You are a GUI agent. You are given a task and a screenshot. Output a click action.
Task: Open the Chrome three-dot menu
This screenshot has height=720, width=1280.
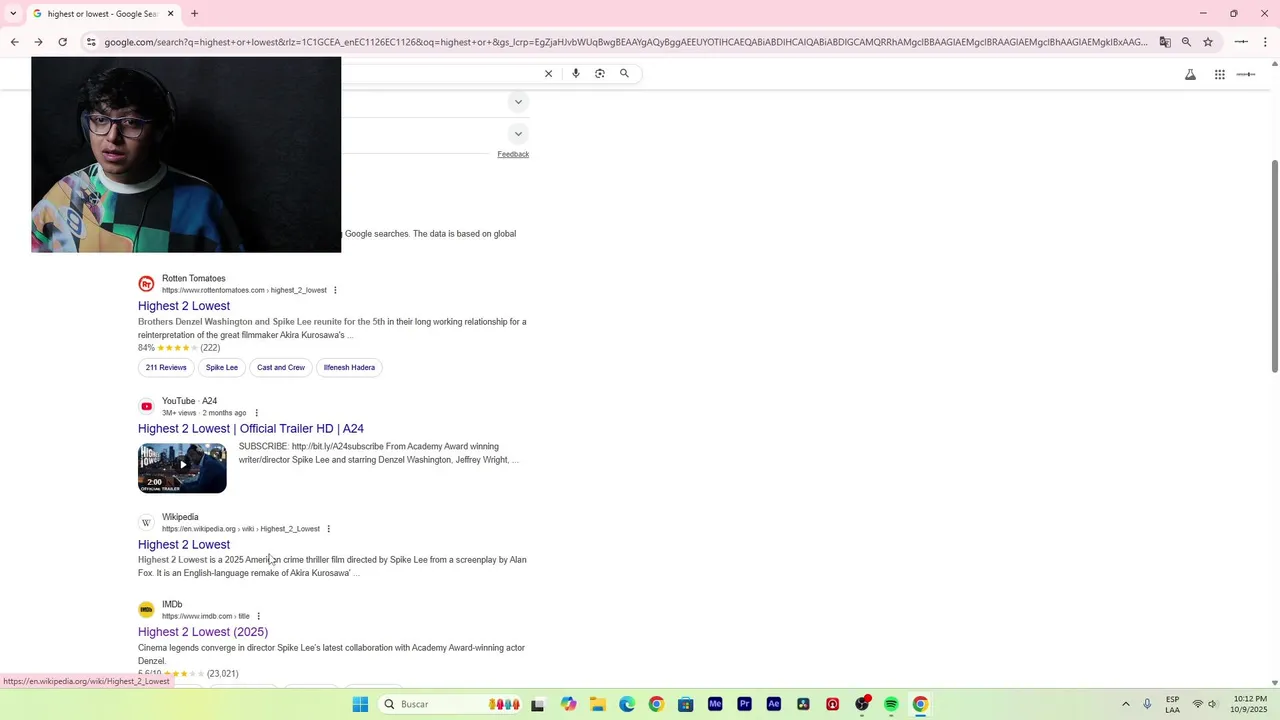1266,42
